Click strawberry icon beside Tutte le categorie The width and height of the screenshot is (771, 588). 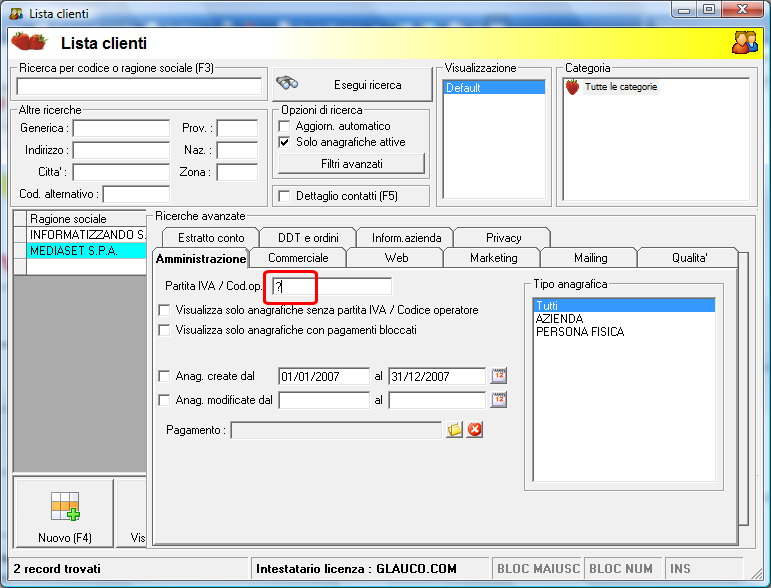572,87
